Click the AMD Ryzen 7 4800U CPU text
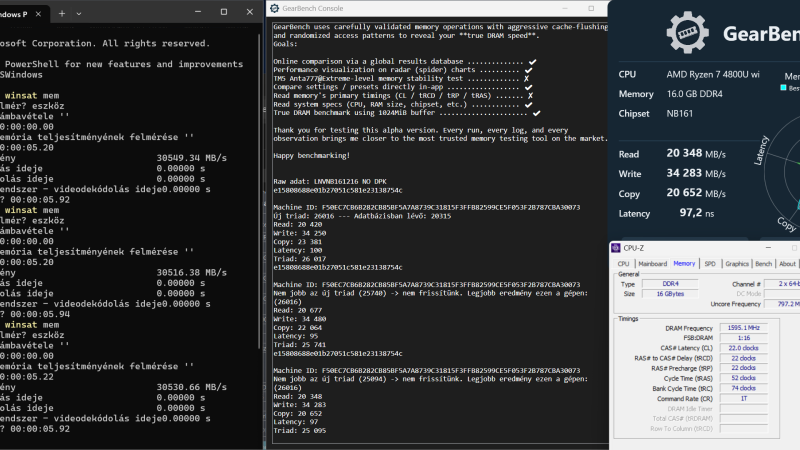 [x=713, y=74]
